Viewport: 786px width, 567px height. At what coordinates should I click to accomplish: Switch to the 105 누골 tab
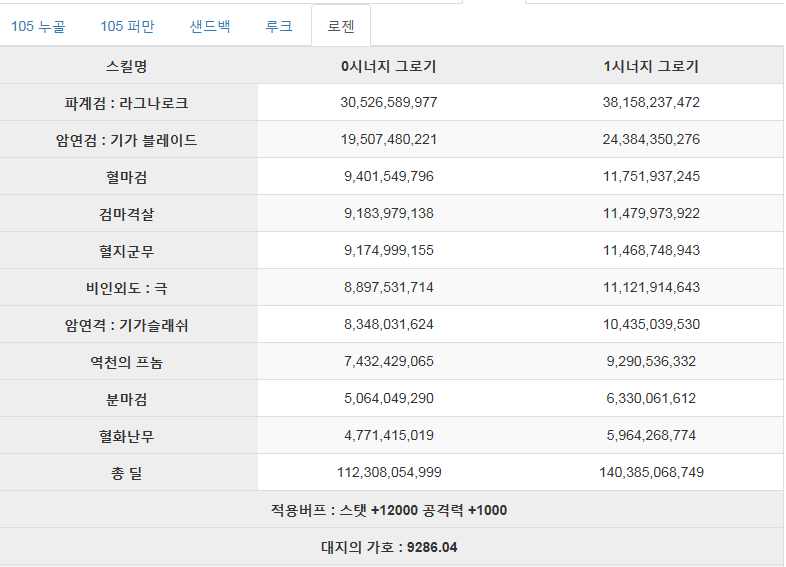38,26
